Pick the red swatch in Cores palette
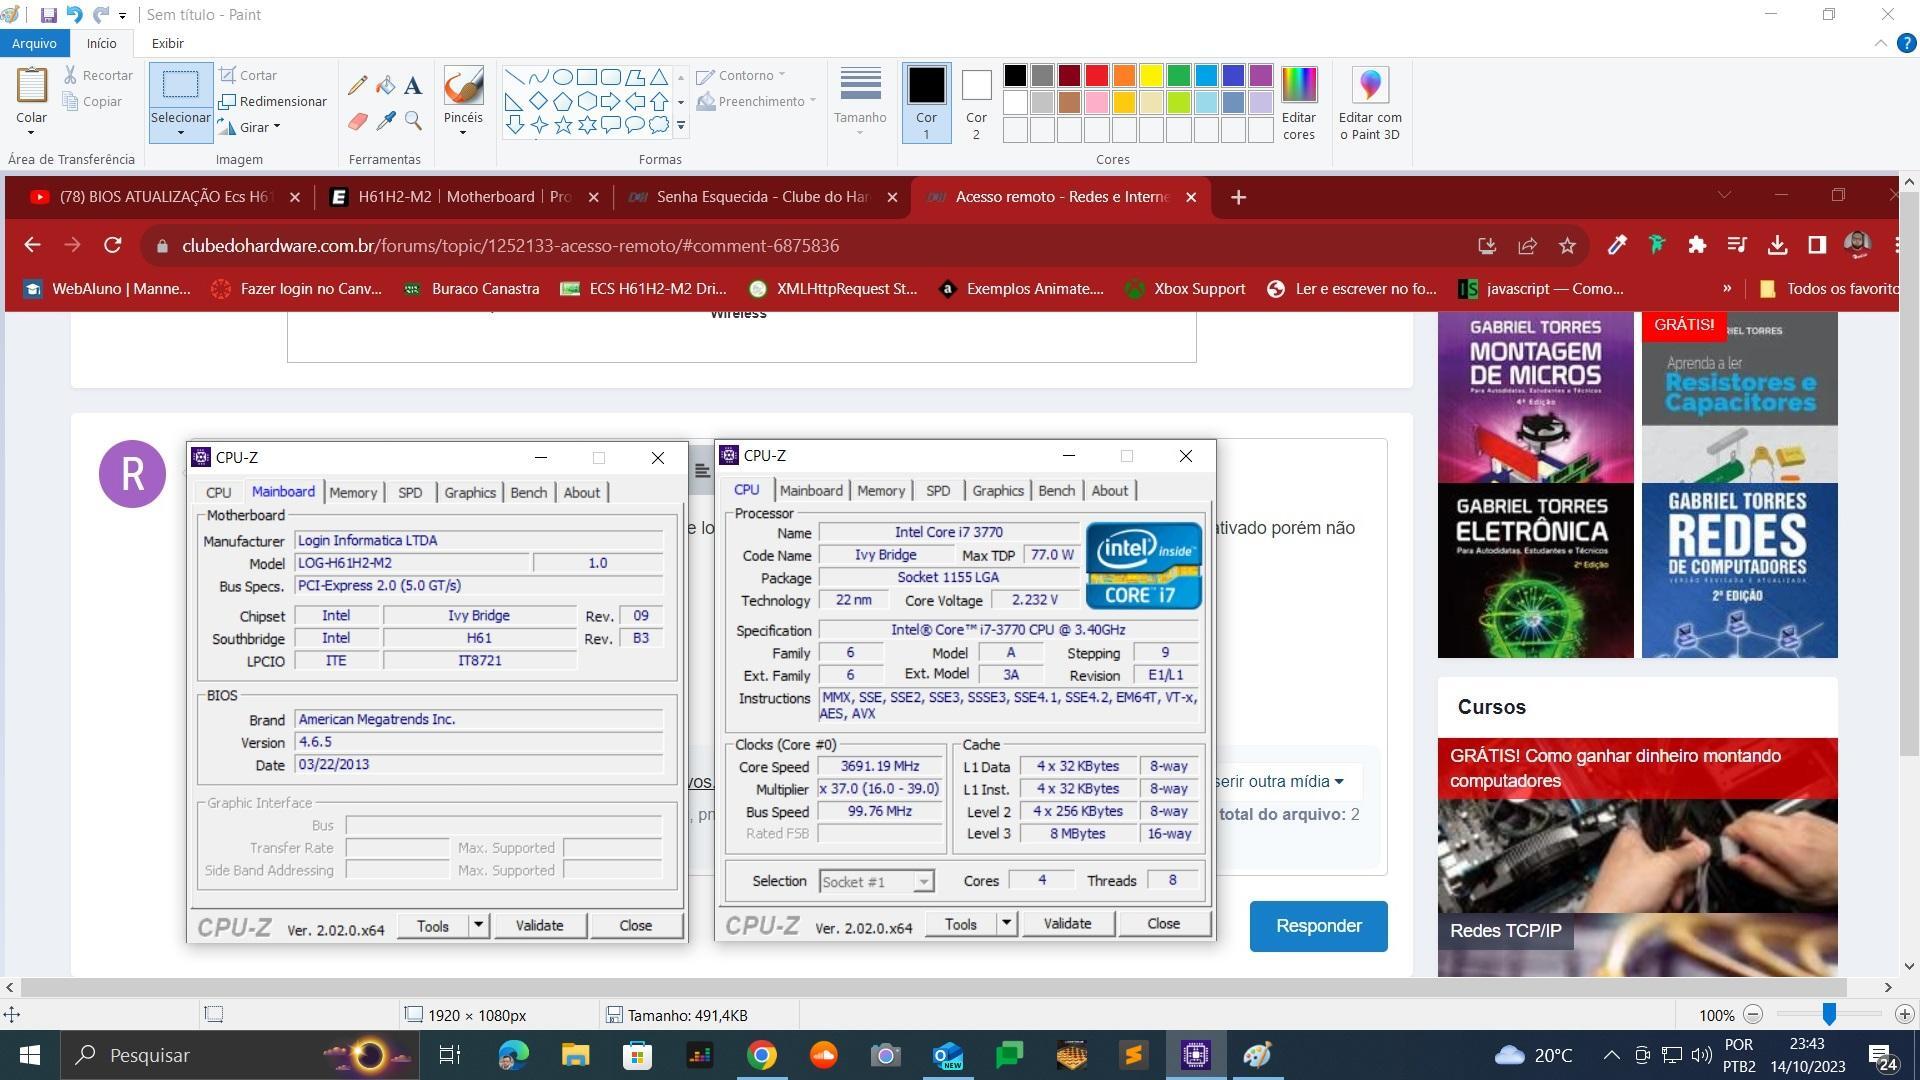The width and height of the screenshot is (1920, 1080). click(1097, 75)
